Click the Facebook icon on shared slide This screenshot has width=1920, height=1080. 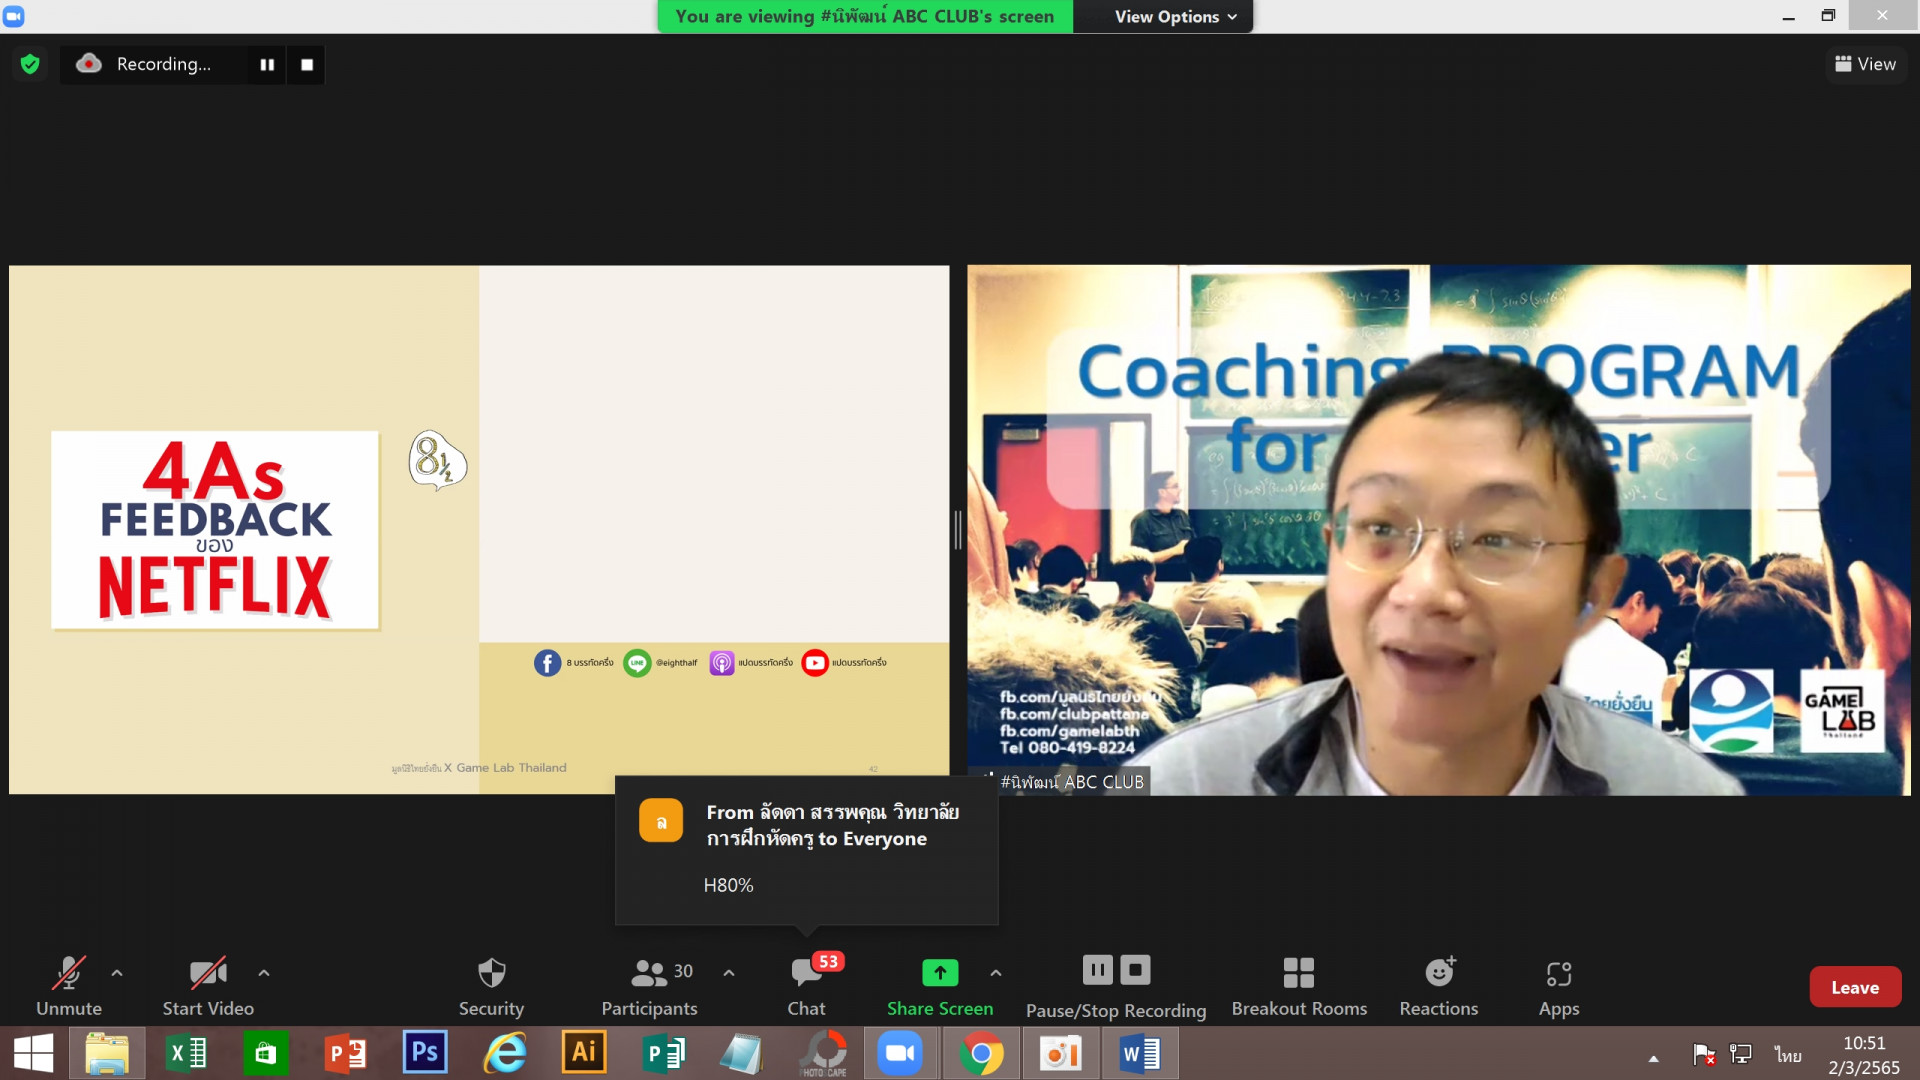click(547, 662)
